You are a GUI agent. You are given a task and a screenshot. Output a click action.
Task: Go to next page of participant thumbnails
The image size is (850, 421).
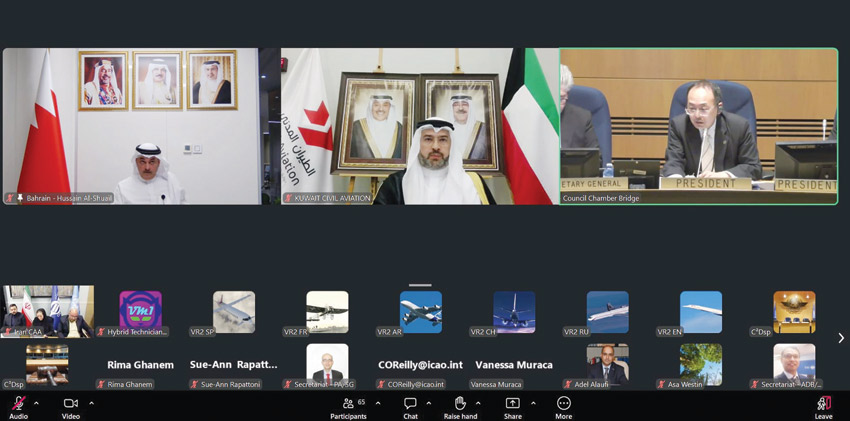point(840,338)
